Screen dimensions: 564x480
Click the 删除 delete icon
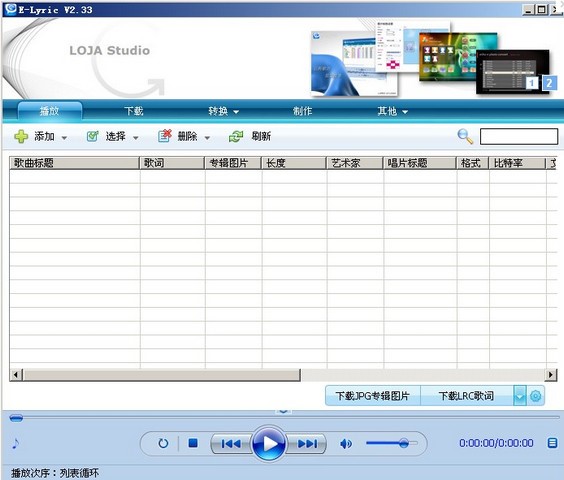tap(165, 136)
